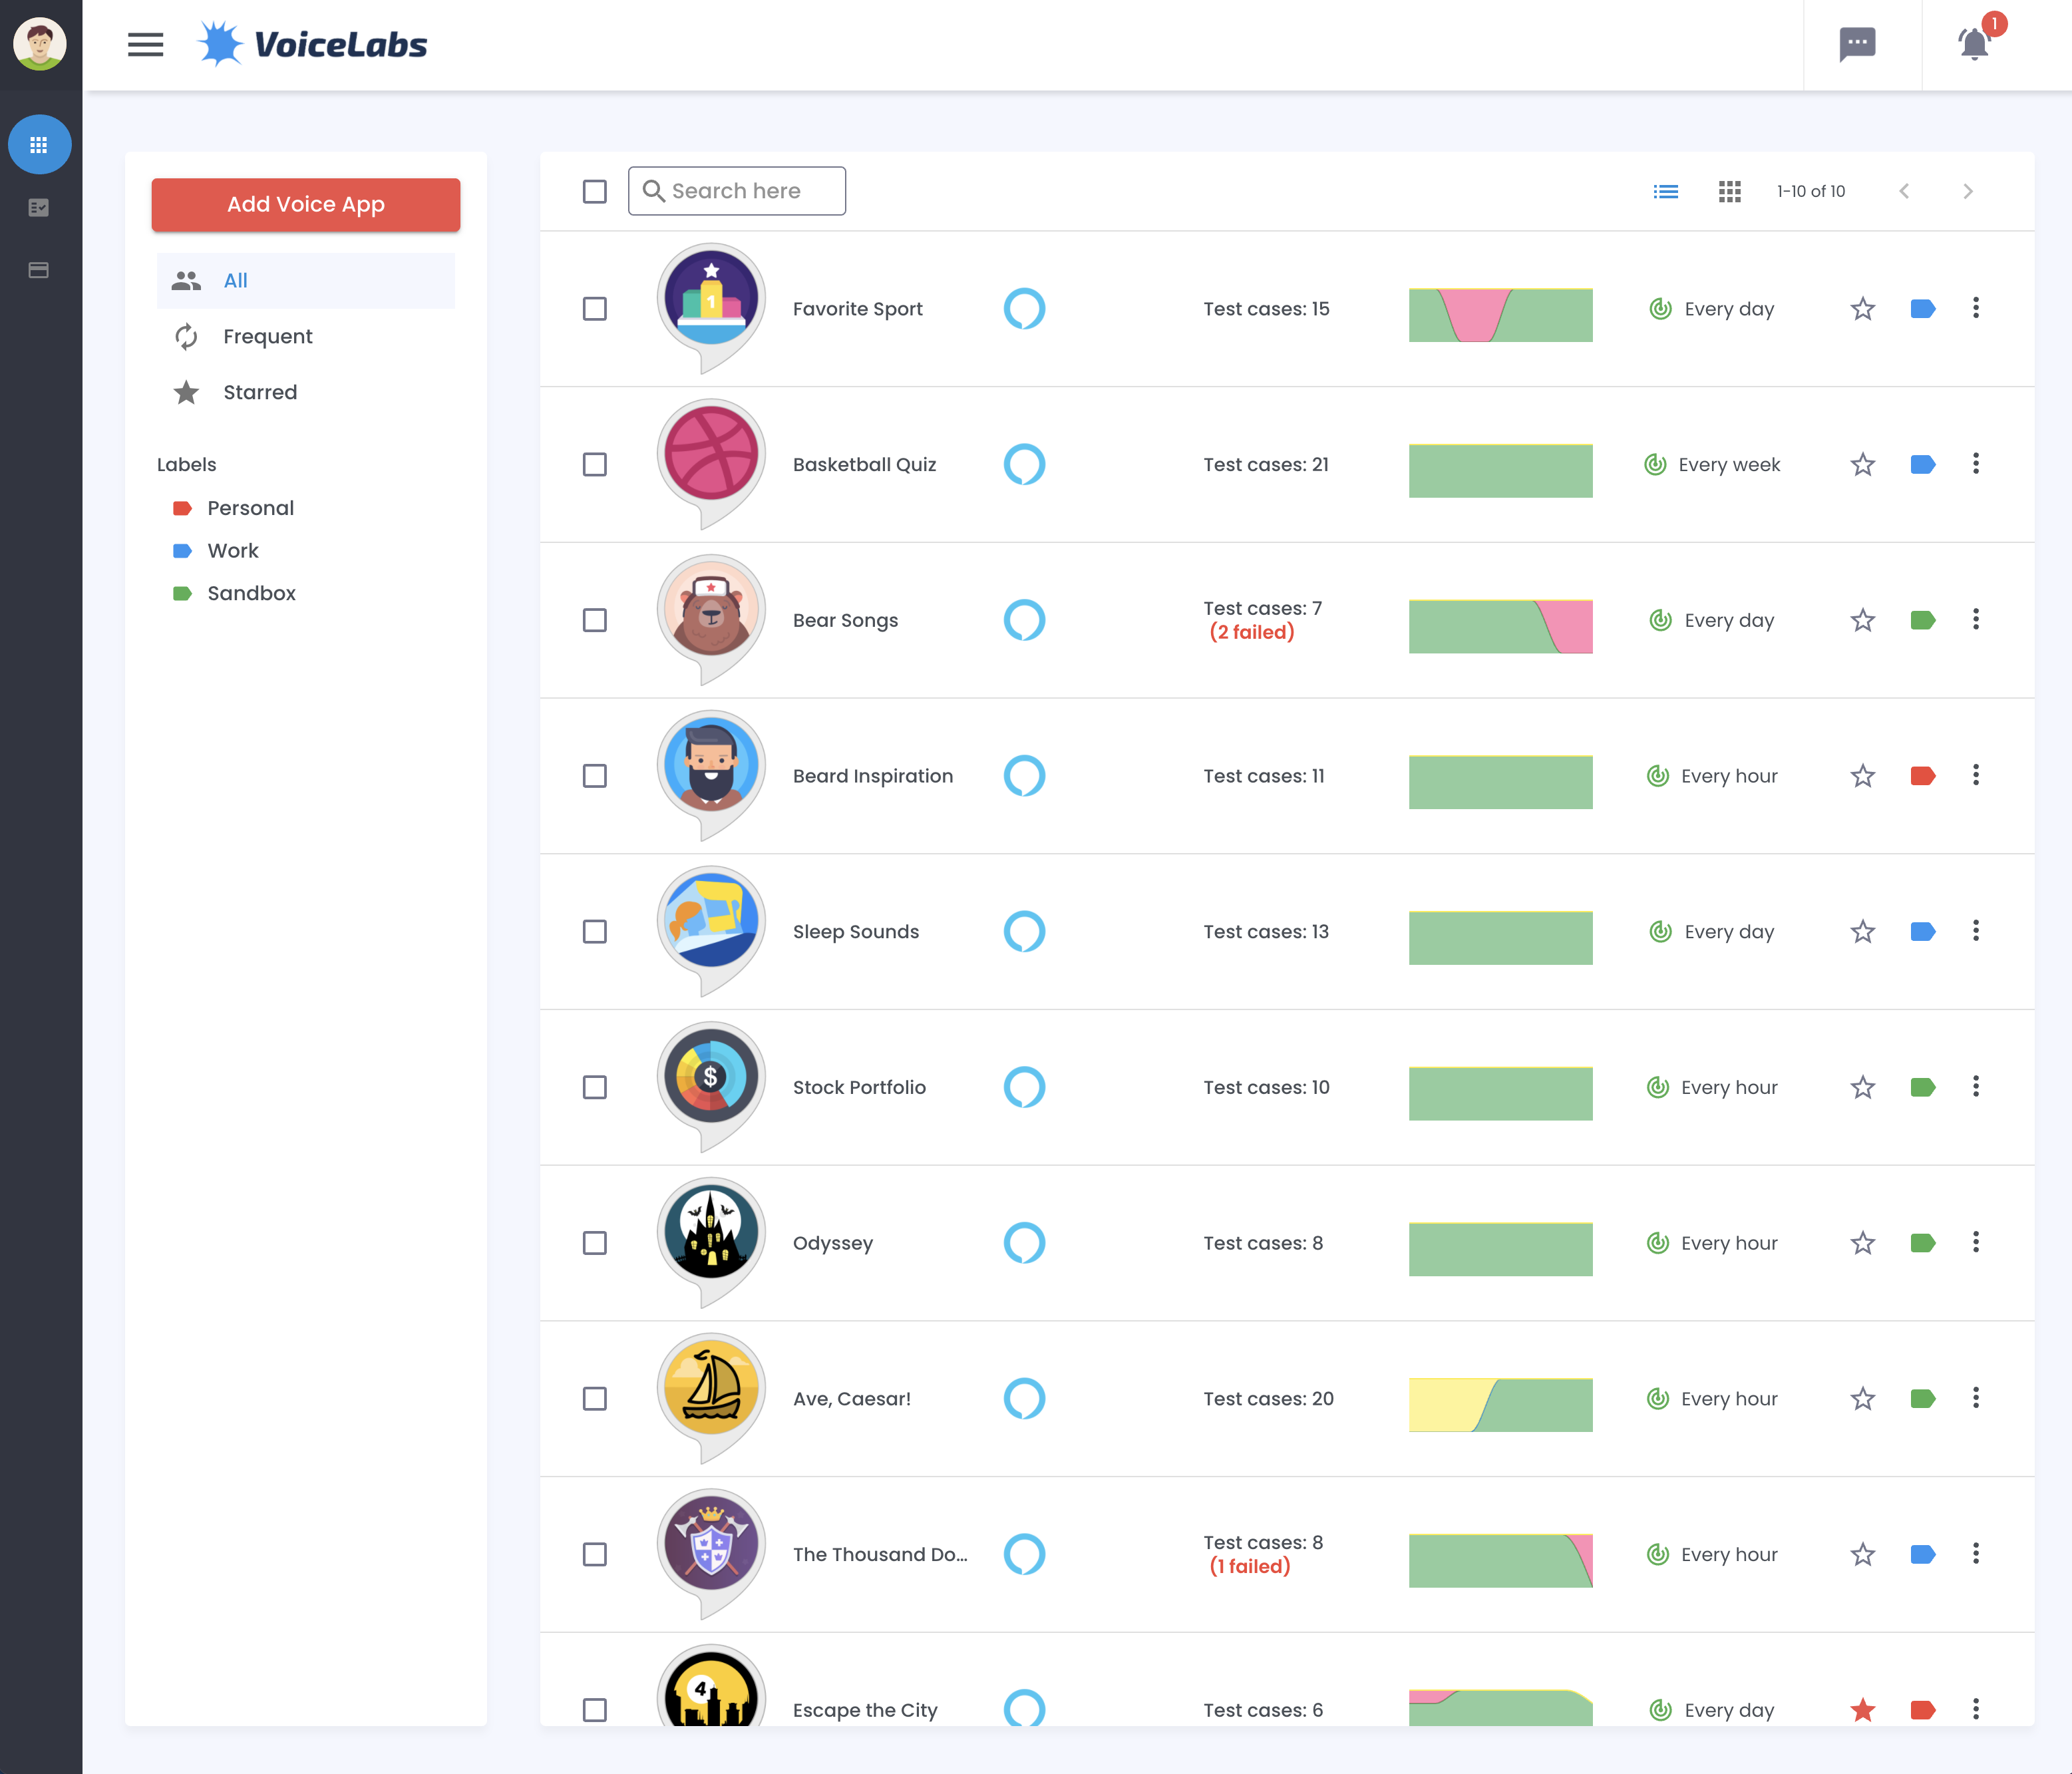Open the Alexa icon on the Basketball Quiz row
This screenshot has width=2072, height=1774.
(x=1026, y=464)
